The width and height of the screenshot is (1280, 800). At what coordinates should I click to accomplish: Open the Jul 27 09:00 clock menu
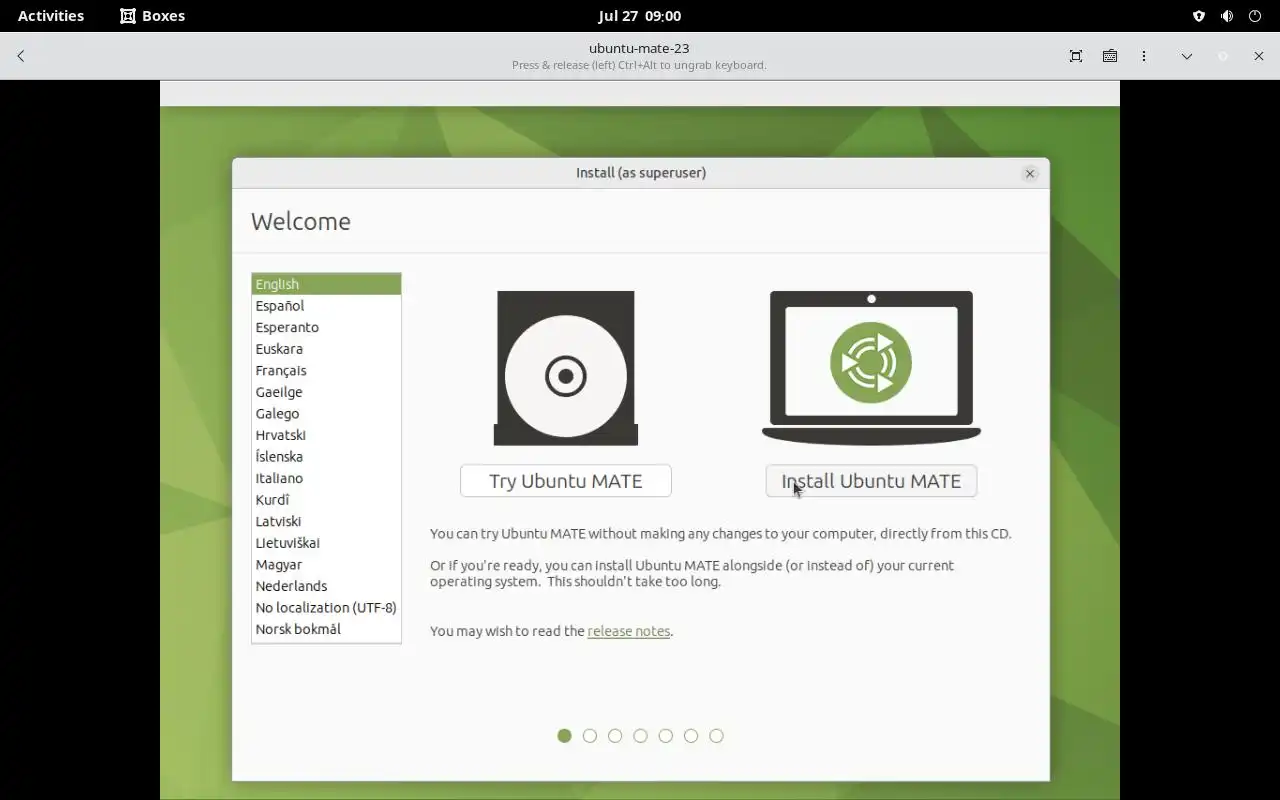[640, 16]
